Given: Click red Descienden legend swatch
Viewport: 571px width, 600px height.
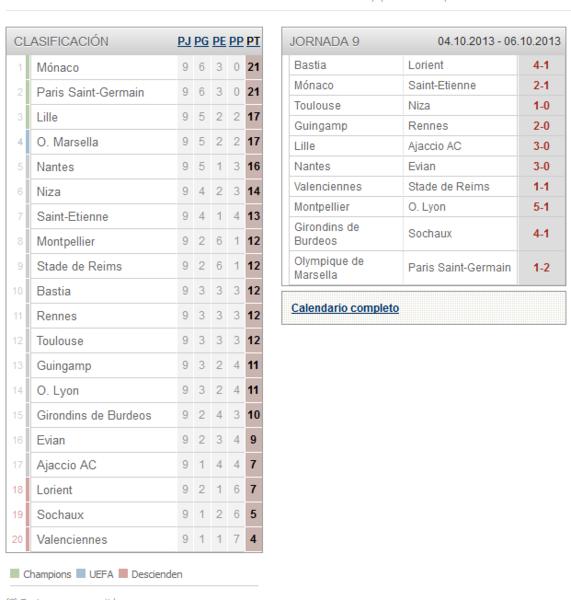Looking at the screenshot, I should 123,573.
